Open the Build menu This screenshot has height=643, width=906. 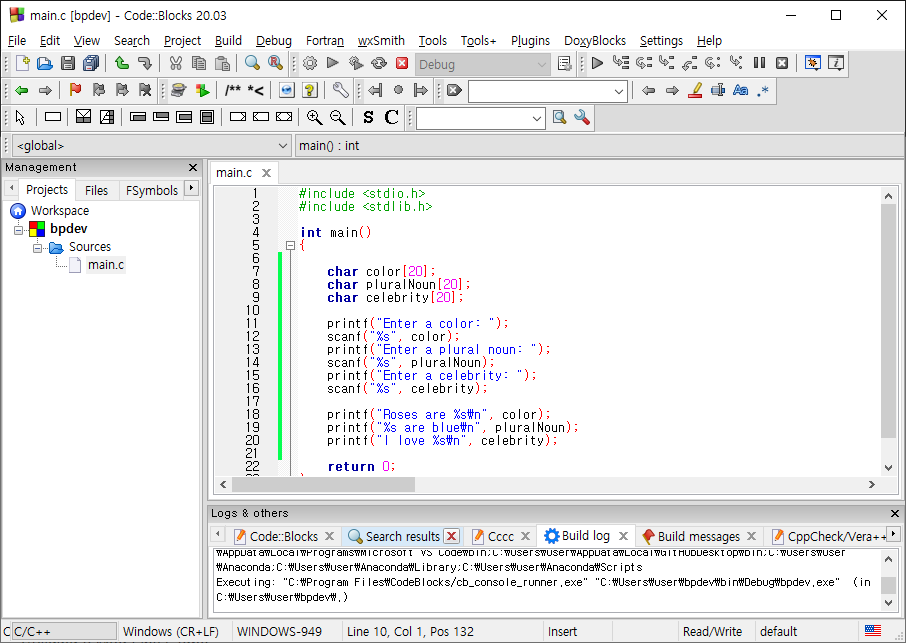228,40
